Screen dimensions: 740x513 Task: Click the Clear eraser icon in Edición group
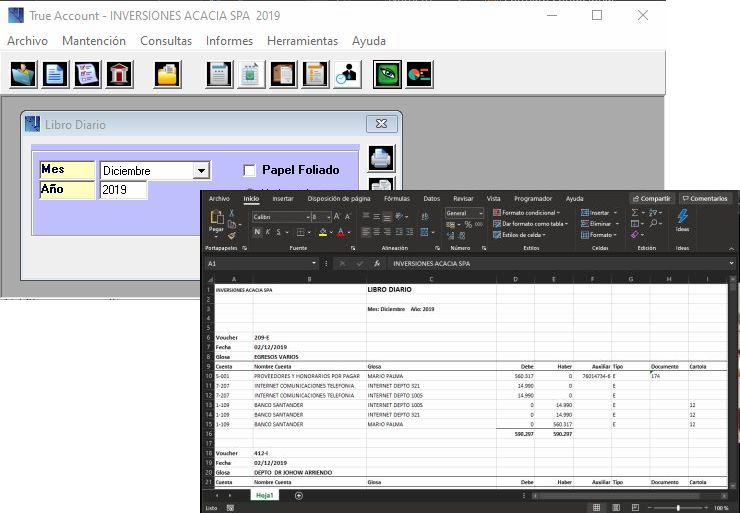(634, 235)
